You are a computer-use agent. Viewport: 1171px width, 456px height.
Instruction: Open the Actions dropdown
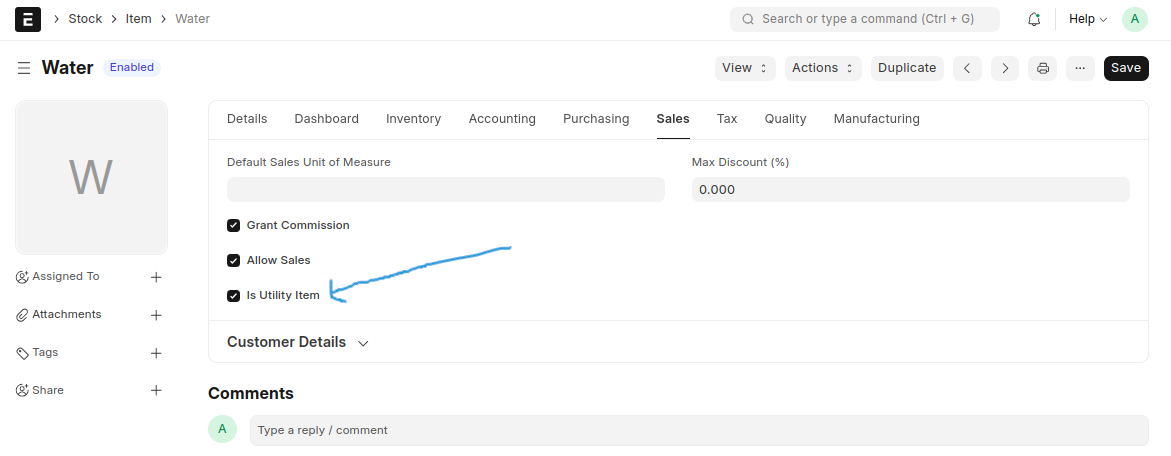coord(823,68)
